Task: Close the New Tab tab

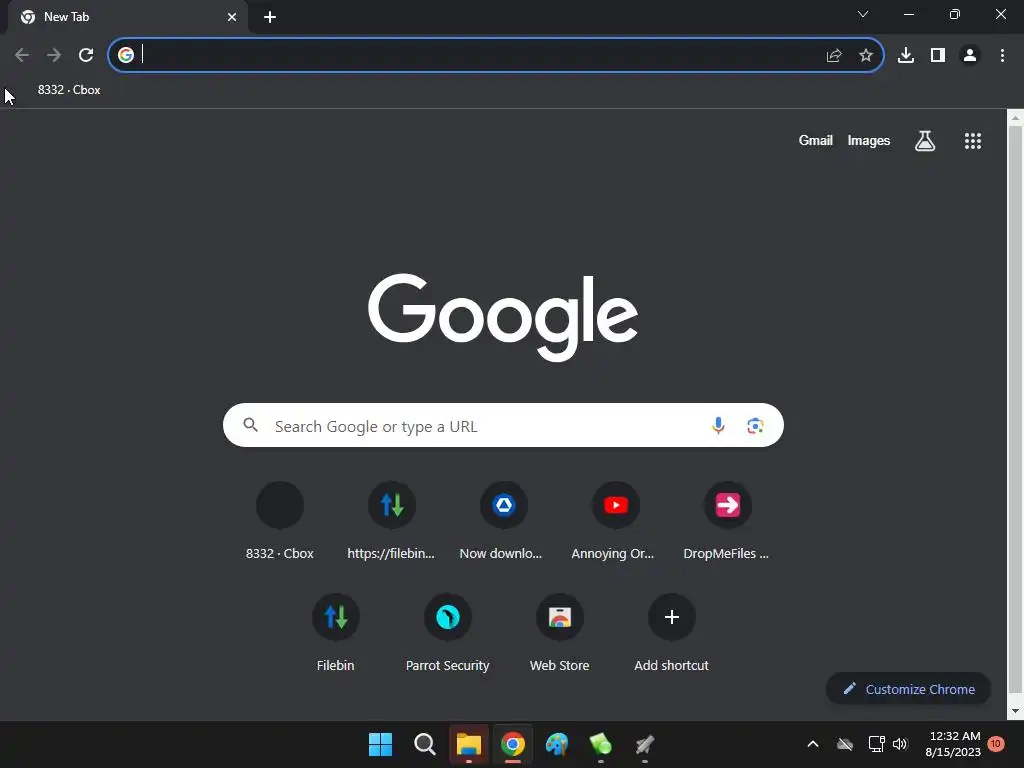Action: 232,17
